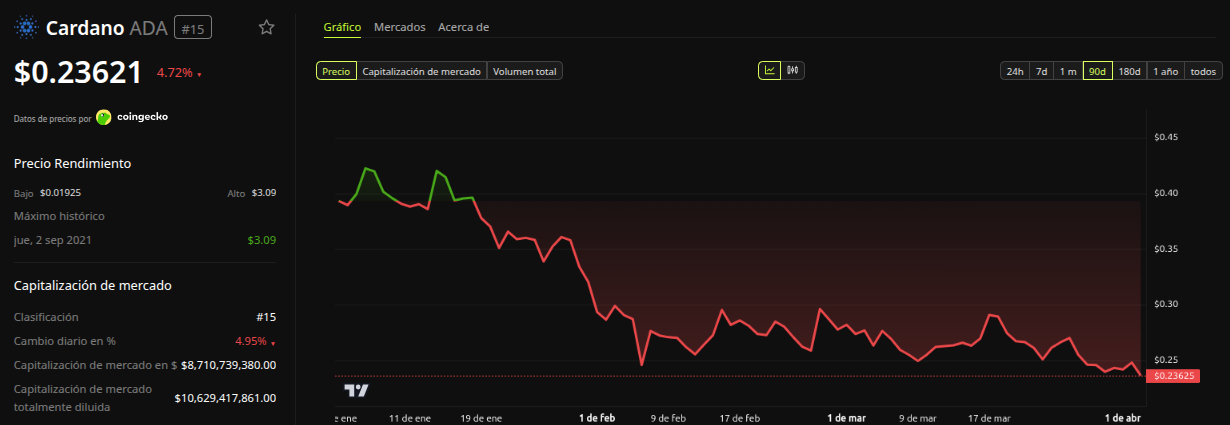Add Cardano to favorites with star icon

click(266, 28)
